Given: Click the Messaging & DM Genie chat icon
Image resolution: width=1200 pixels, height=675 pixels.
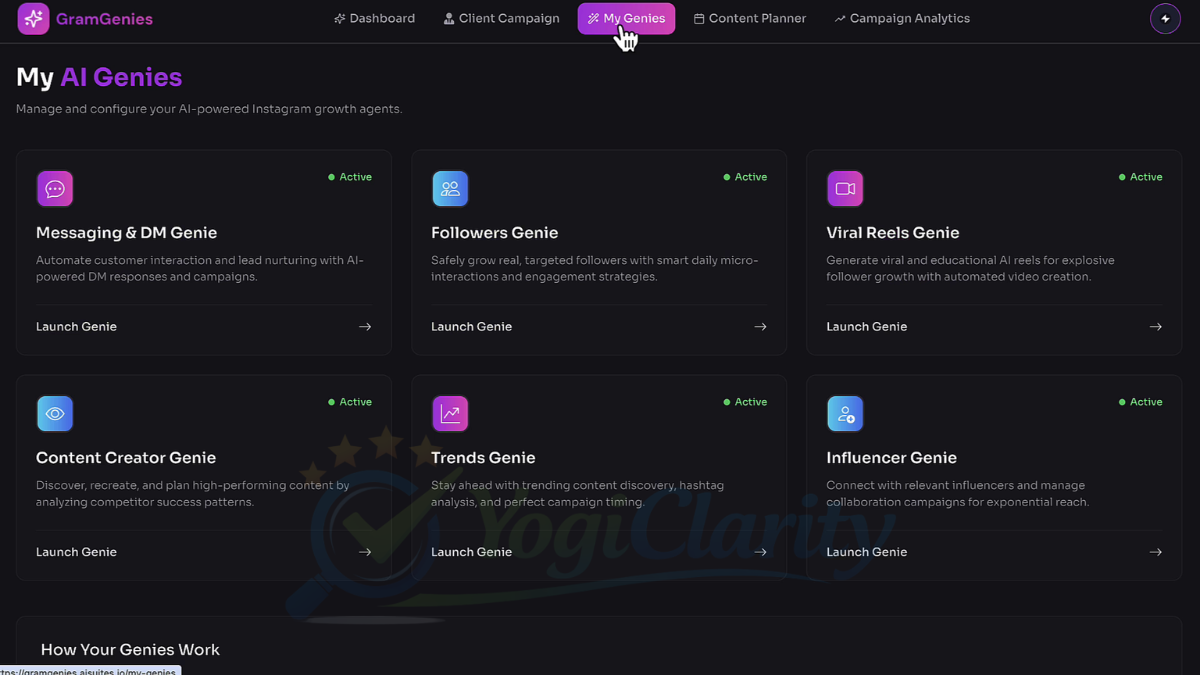Looking at the screenshot, I should point(55,189).
